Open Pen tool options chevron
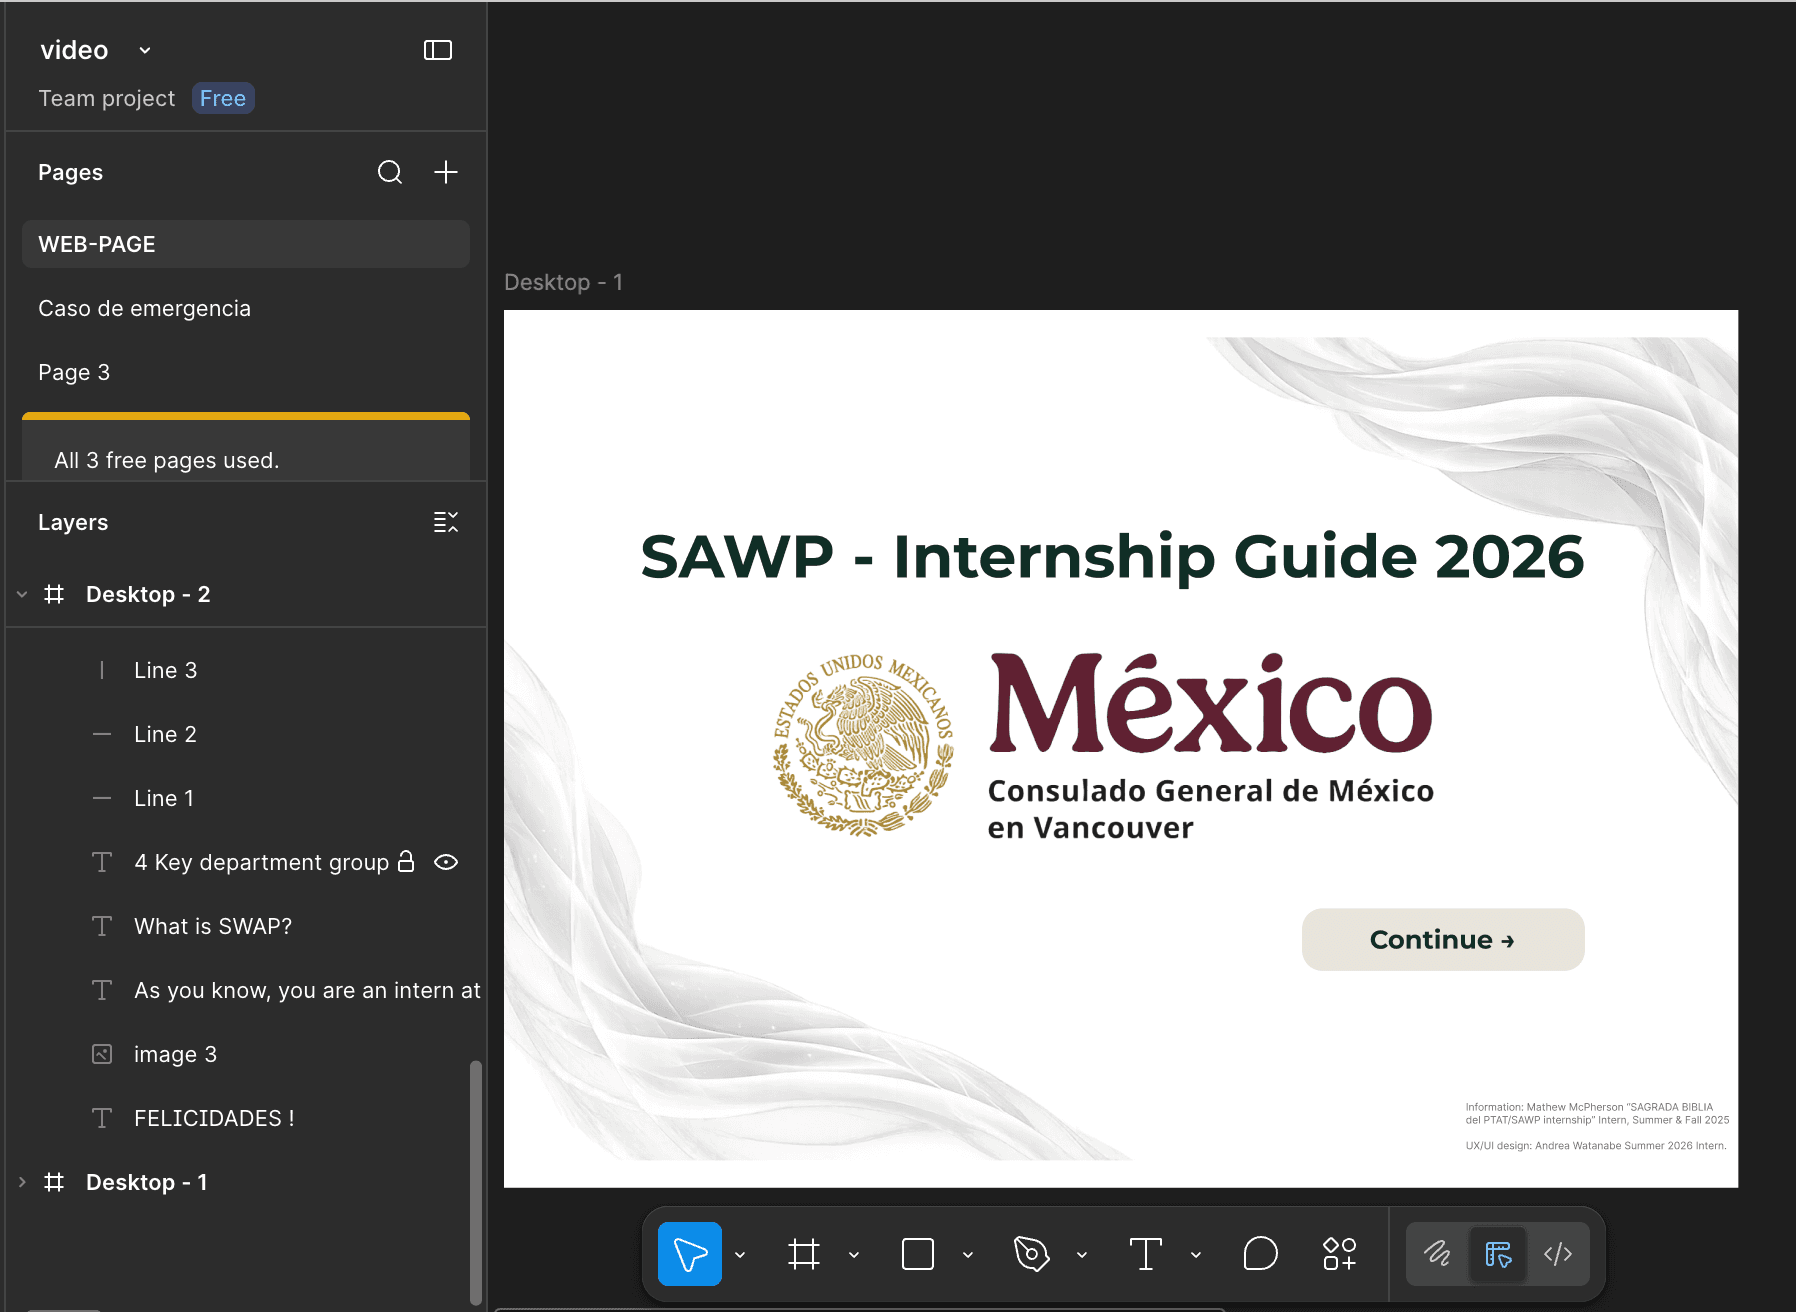Screen dimensions: 1796x1312 (x=1082, y=1254)
